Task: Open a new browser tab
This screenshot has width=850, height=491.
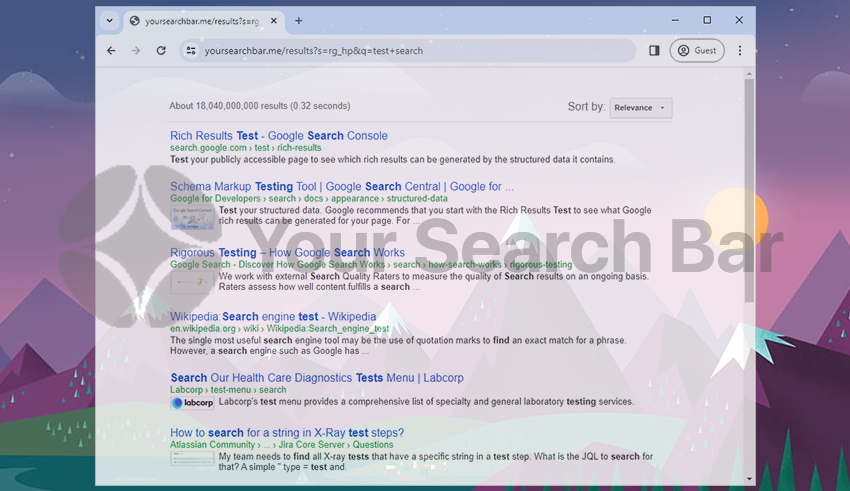Action: [x=299, y=21]
